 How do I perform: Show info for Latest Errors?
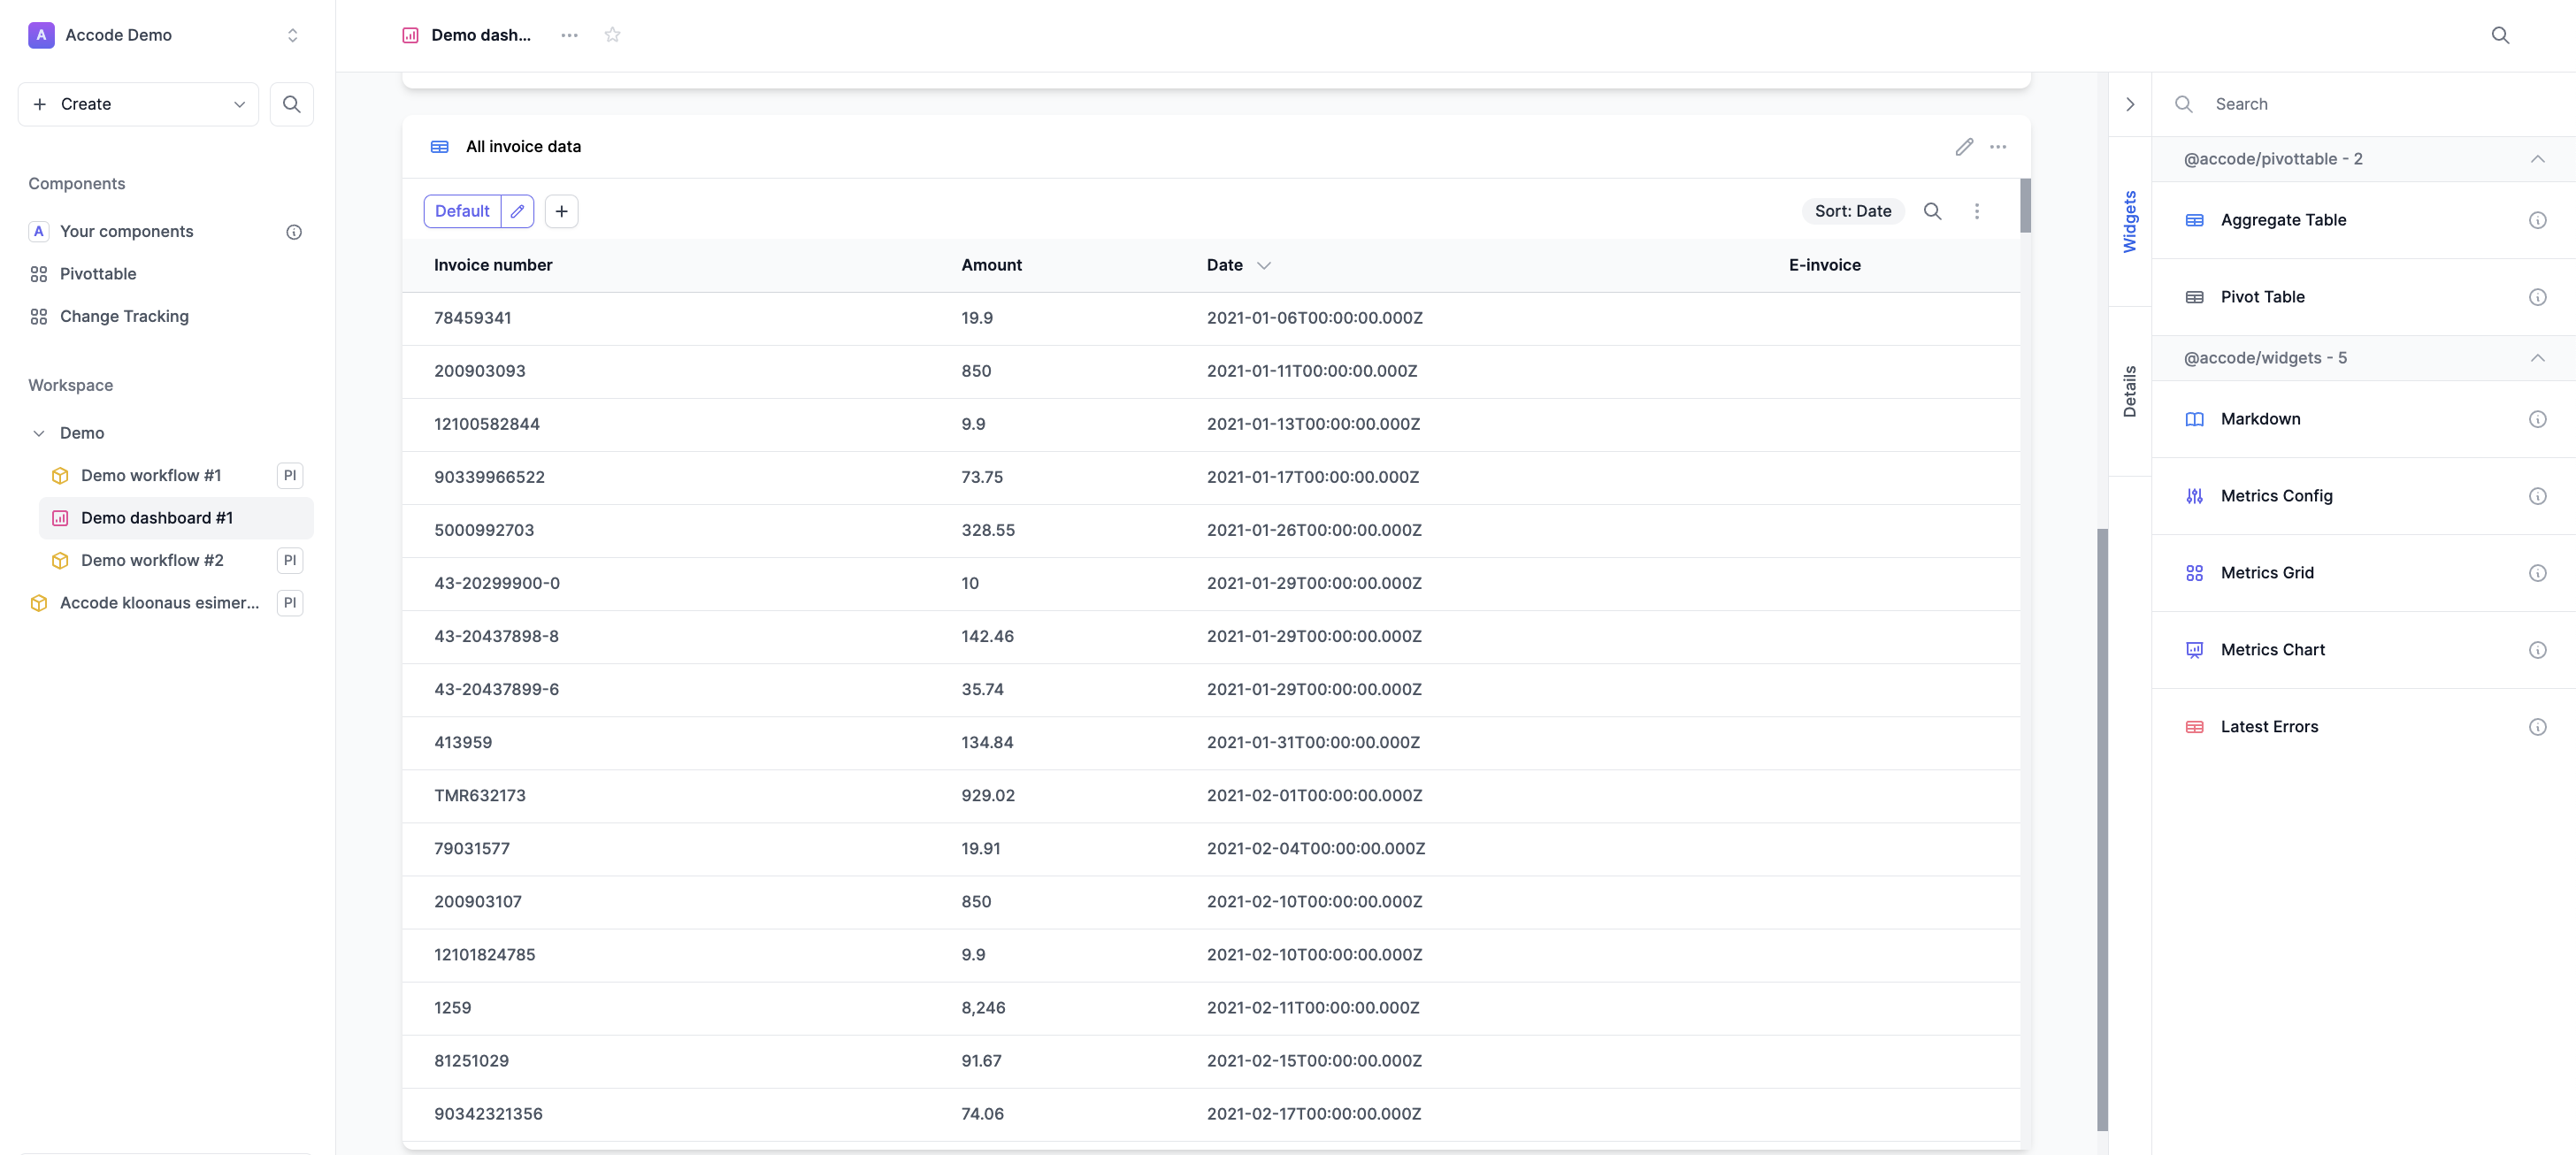pos(2537,727)
